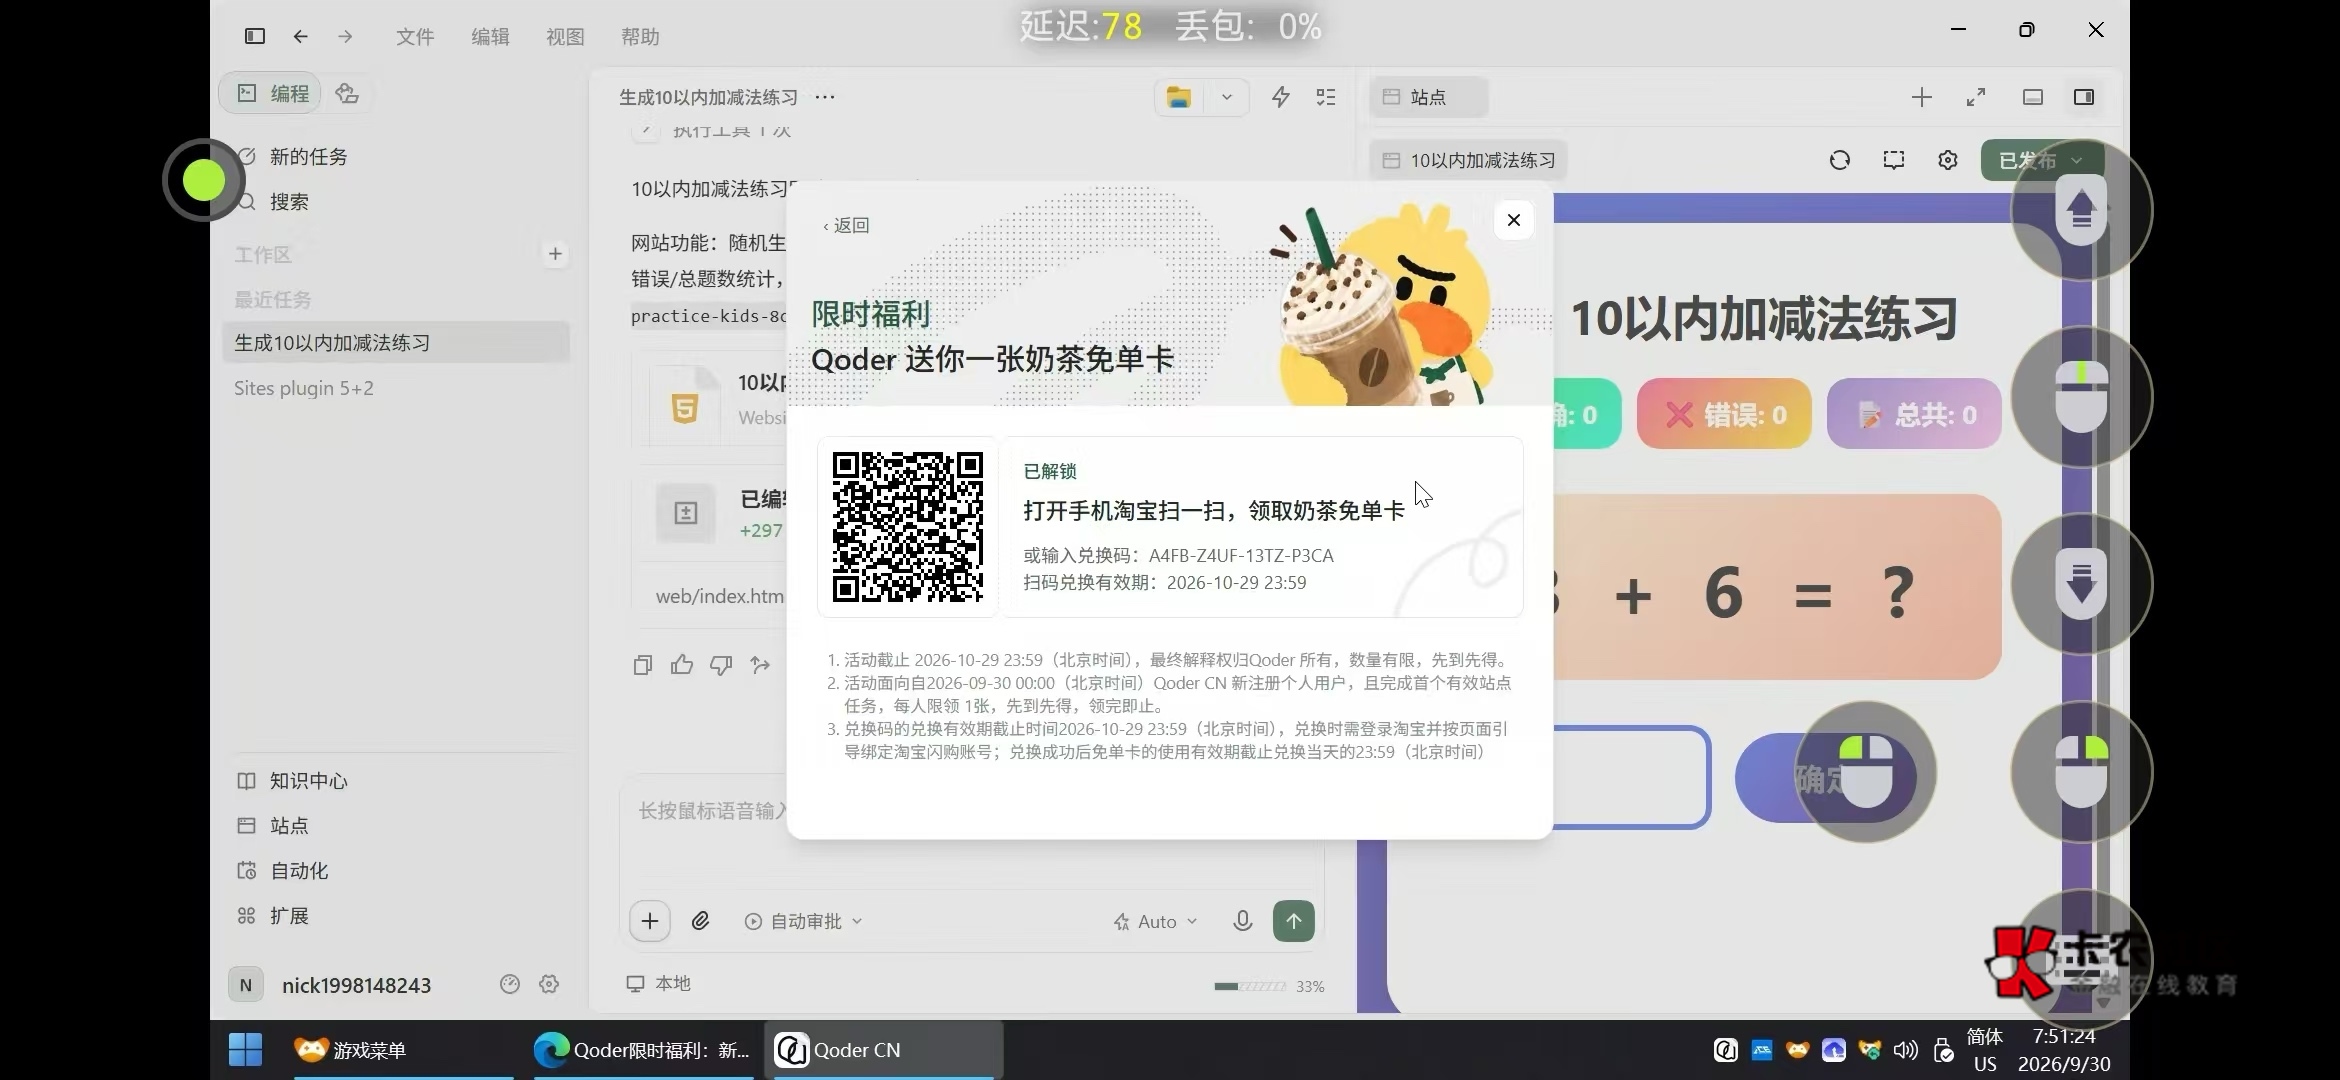Click context usage 33% progress bar
Viewport: 2340px width, 1080px height.
tap(1268, 986)
